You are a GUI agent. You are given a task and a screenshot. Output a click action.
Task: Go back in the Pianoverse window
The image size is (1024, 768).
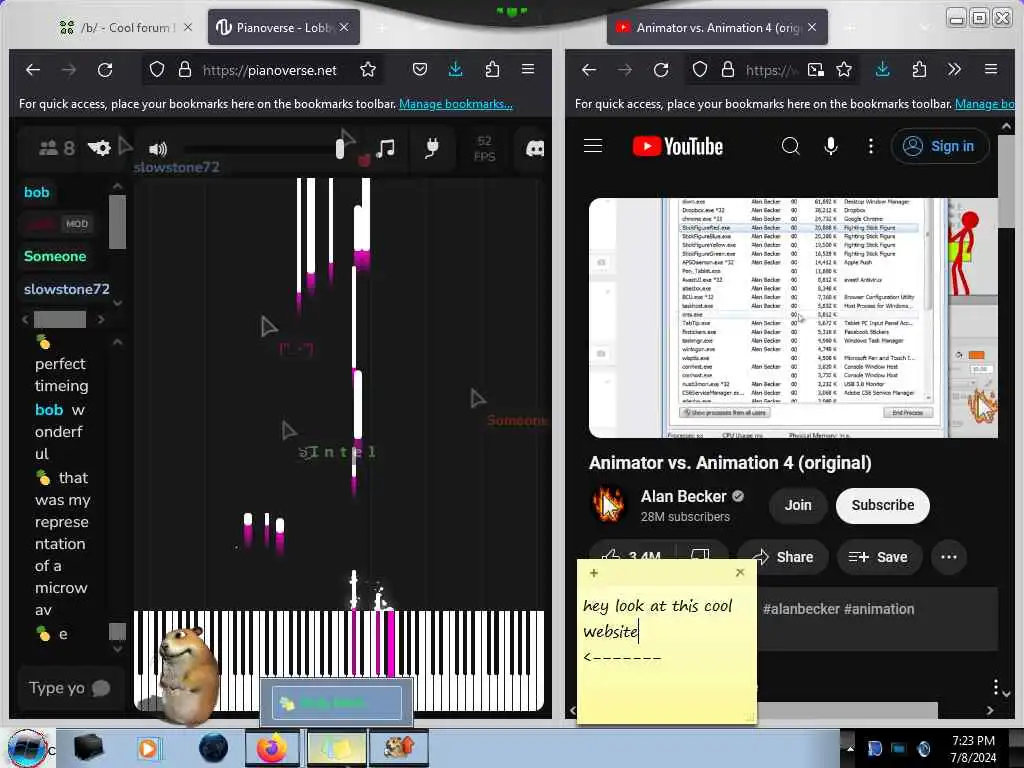[x=33, y=69]
